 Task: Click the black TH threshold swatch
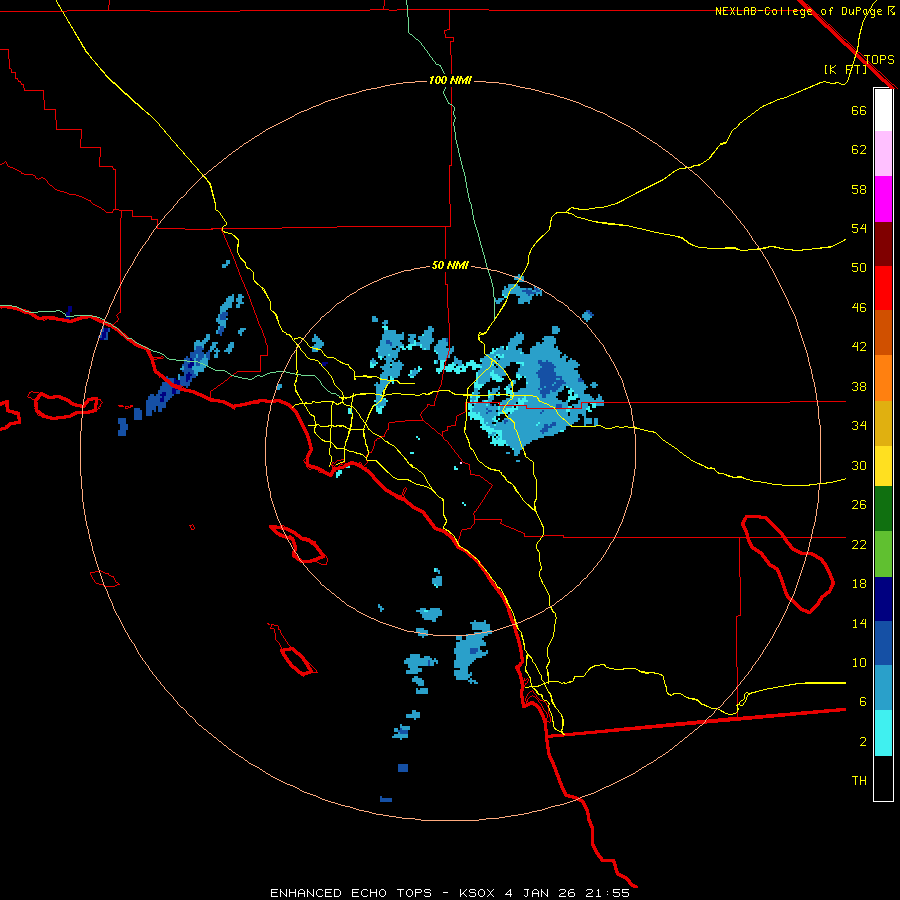click(883, 778)
